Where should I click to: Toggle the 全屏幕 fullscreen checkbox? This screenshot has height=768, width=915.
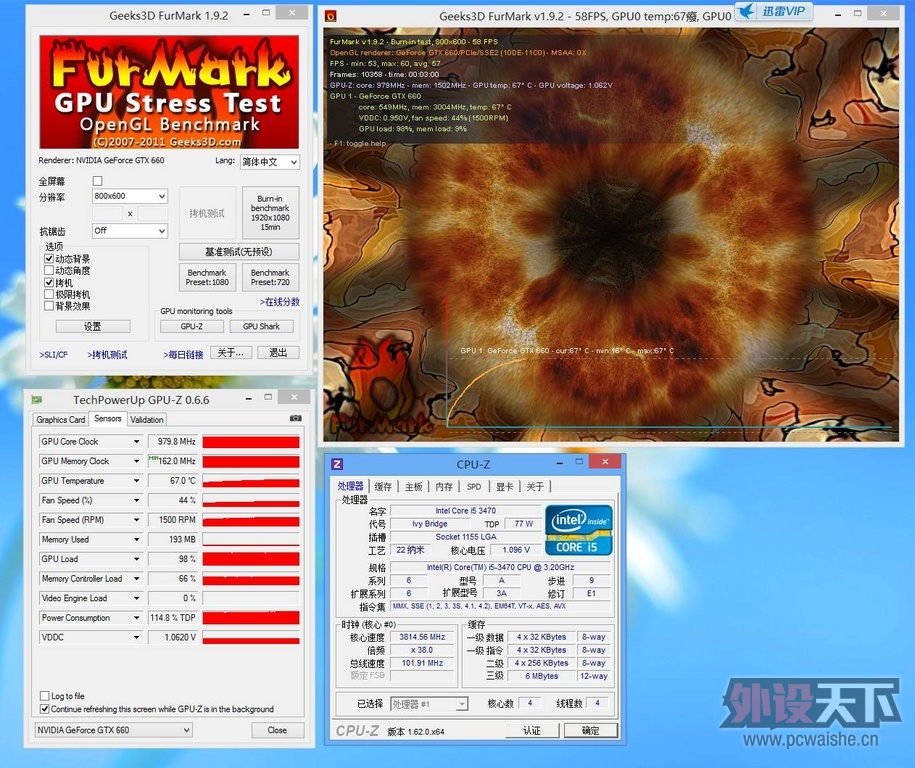click(97, 181)
